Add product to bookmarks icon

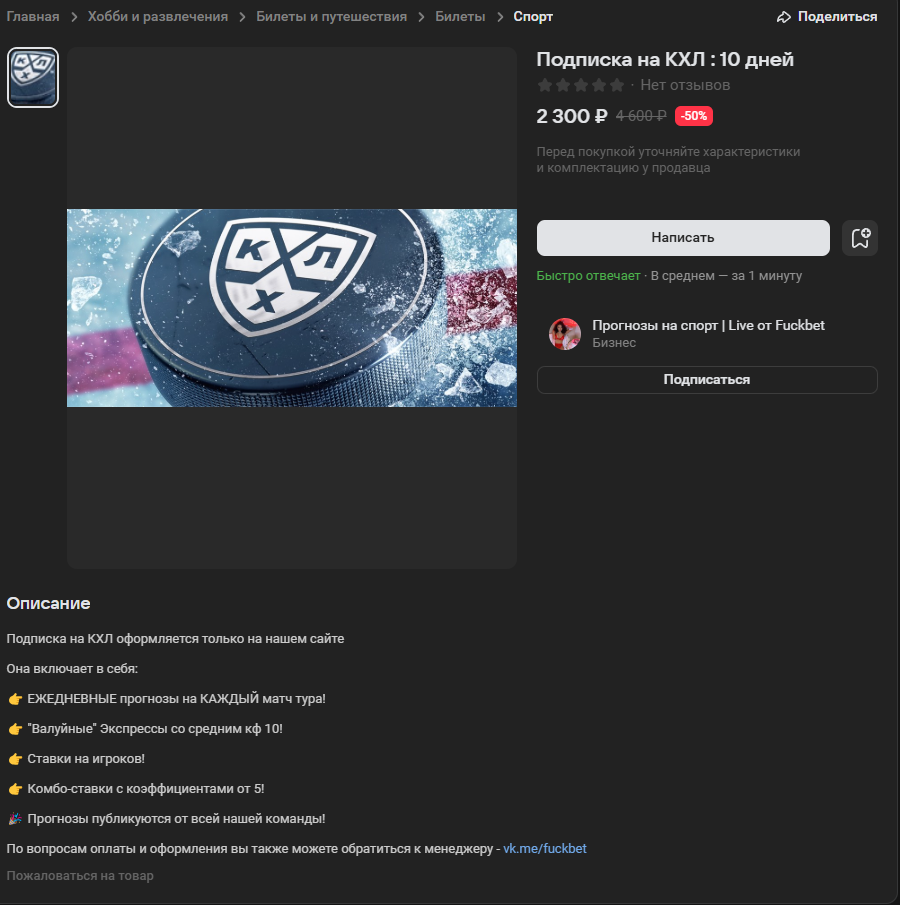[x=860, y=238]
